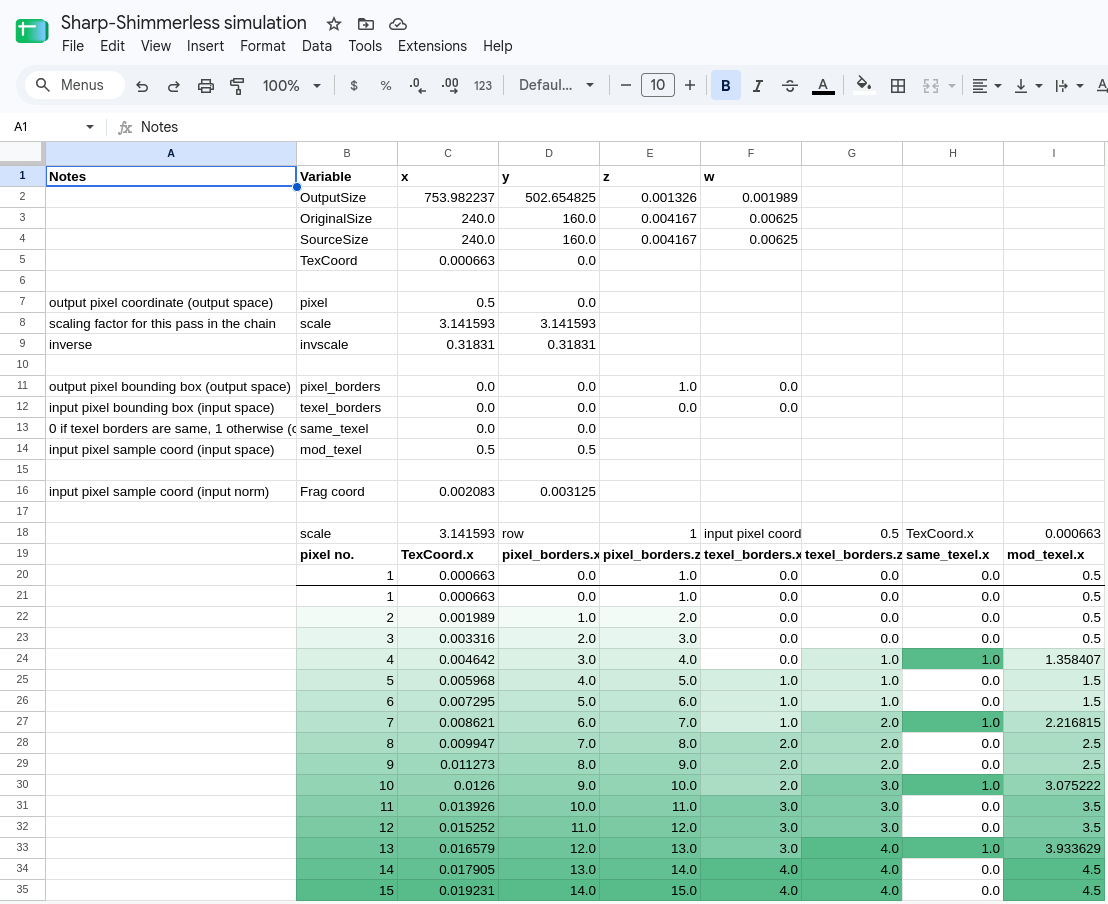This screenshot has width=1108, height=904.
Task: View the cloud document status
Action: coord(398,24)
